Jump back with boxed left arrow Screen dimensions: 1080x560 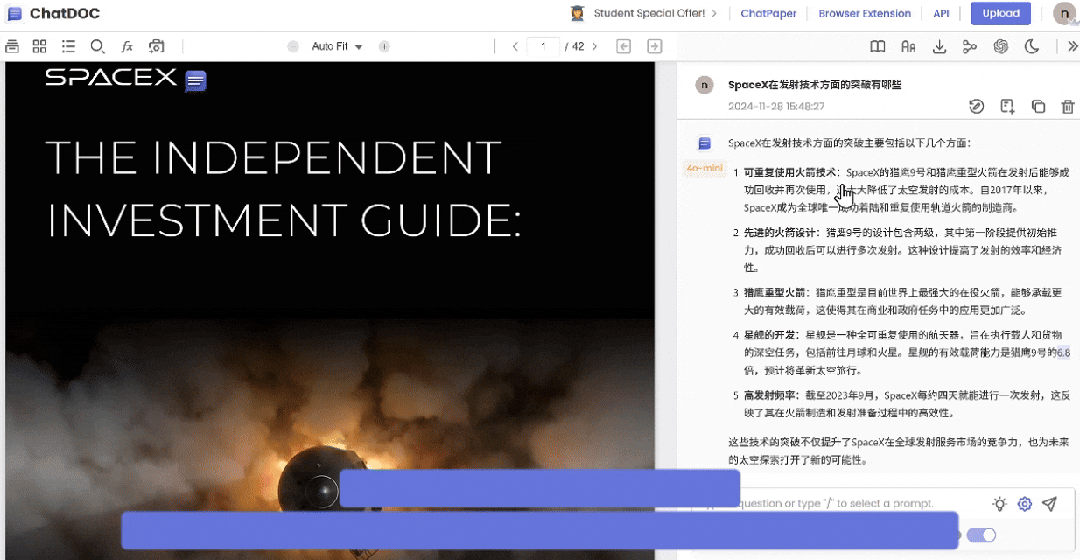pos(623,46)
